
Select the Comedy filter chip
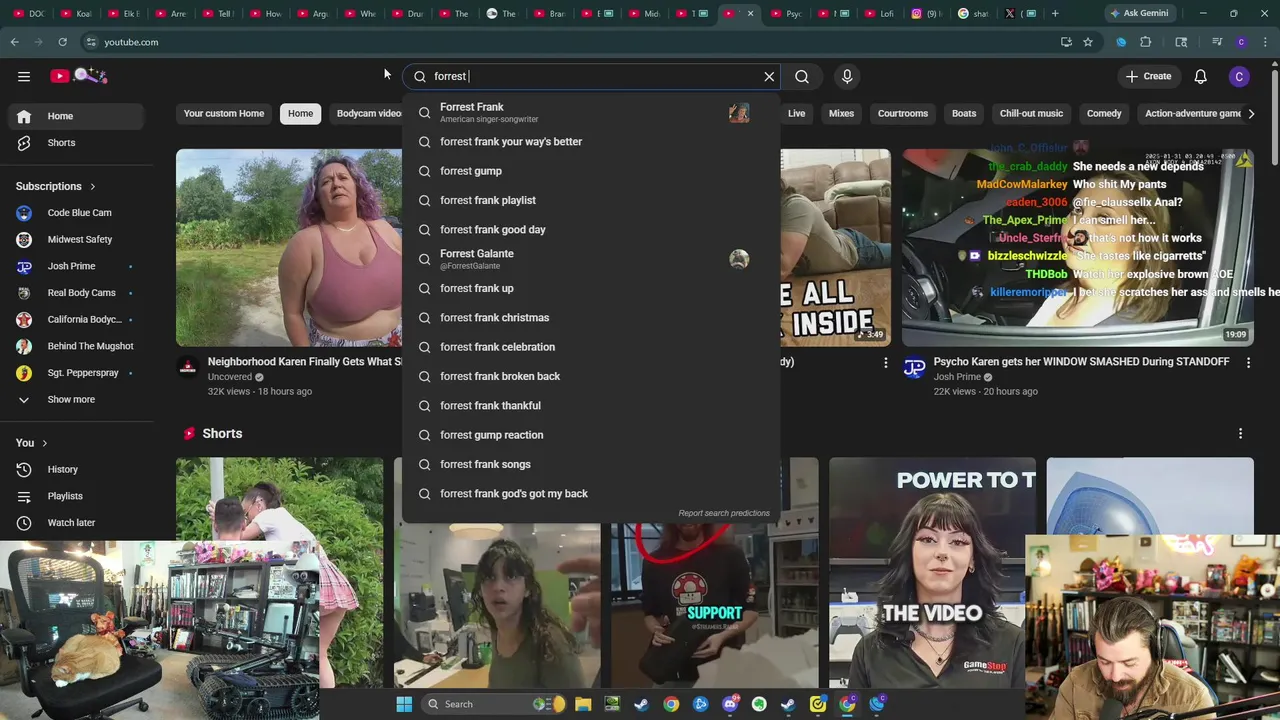[1104, 113]
